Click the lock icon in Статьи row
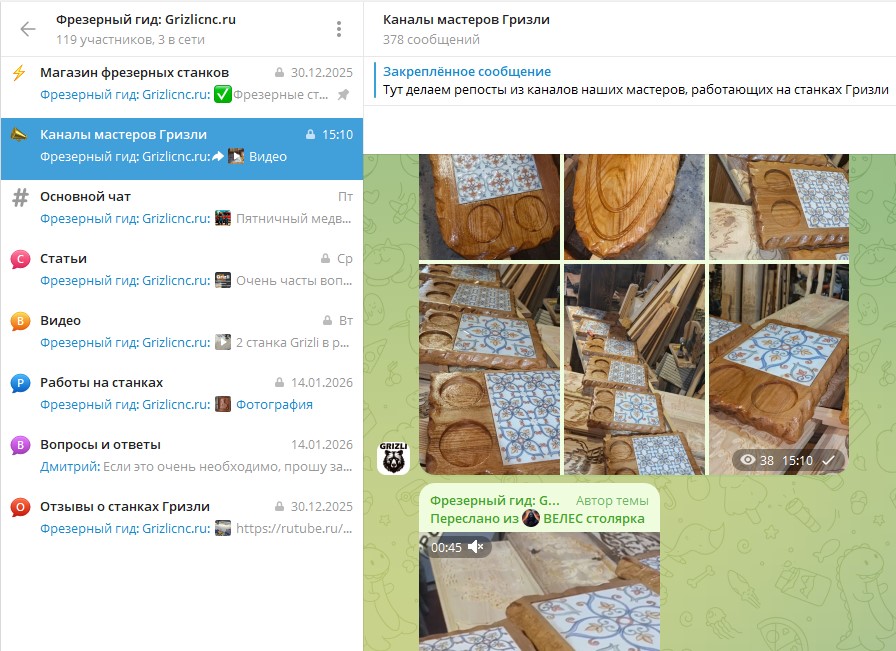Image resolution: width=896 pixels, height=651 pixels. [325, 259]
